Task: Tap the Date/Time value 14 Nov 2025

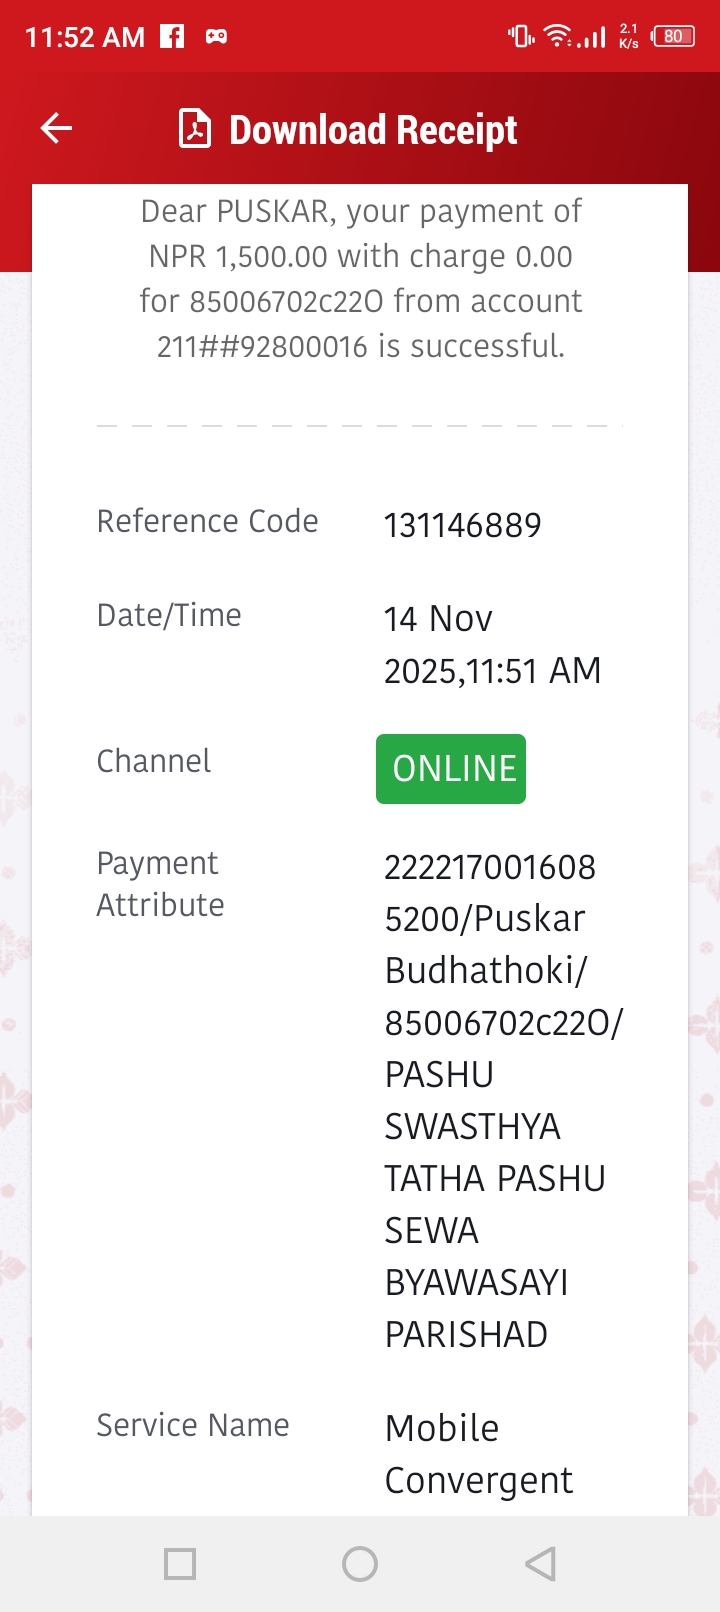Action: click(492, 645)
